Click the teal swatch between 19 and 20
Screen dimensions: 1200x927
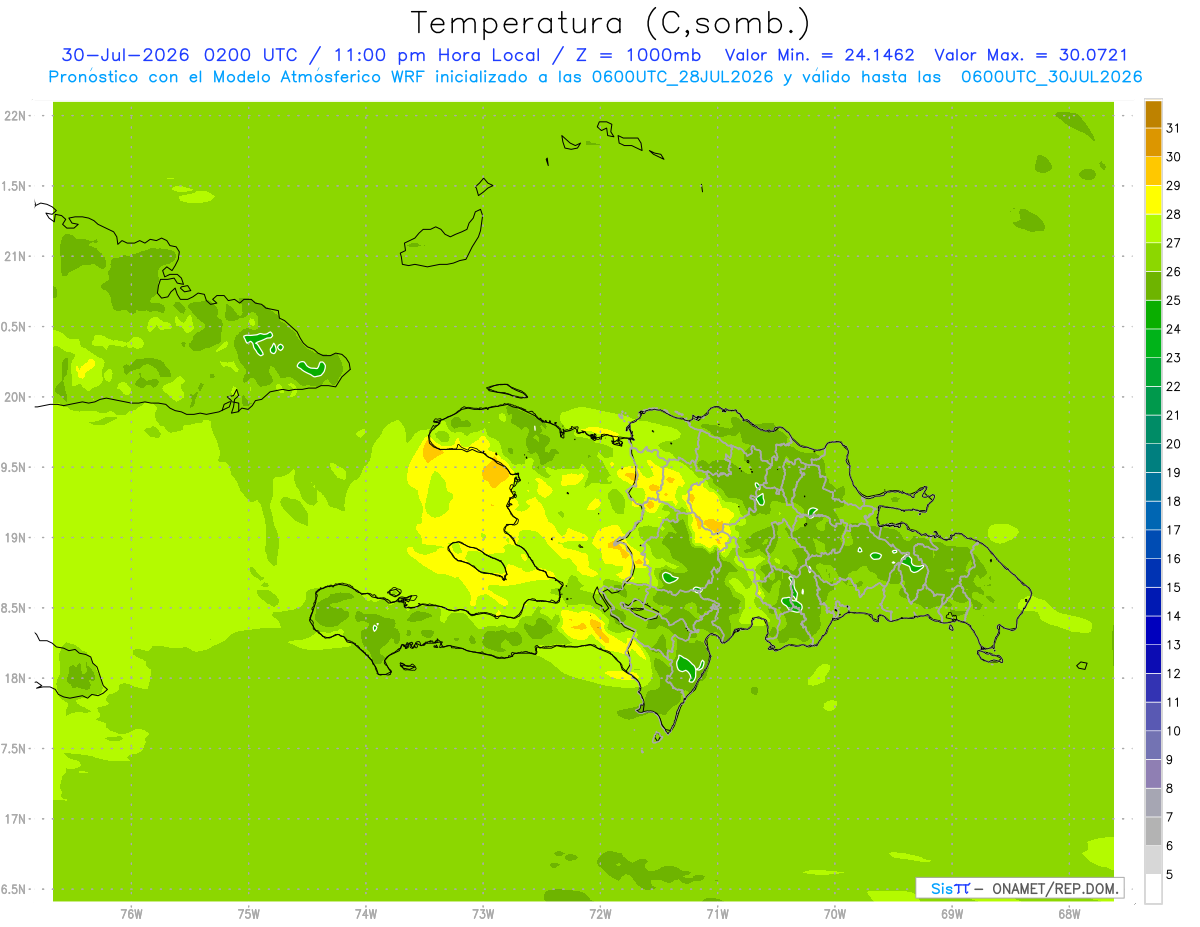click(x=1153, y=458)
